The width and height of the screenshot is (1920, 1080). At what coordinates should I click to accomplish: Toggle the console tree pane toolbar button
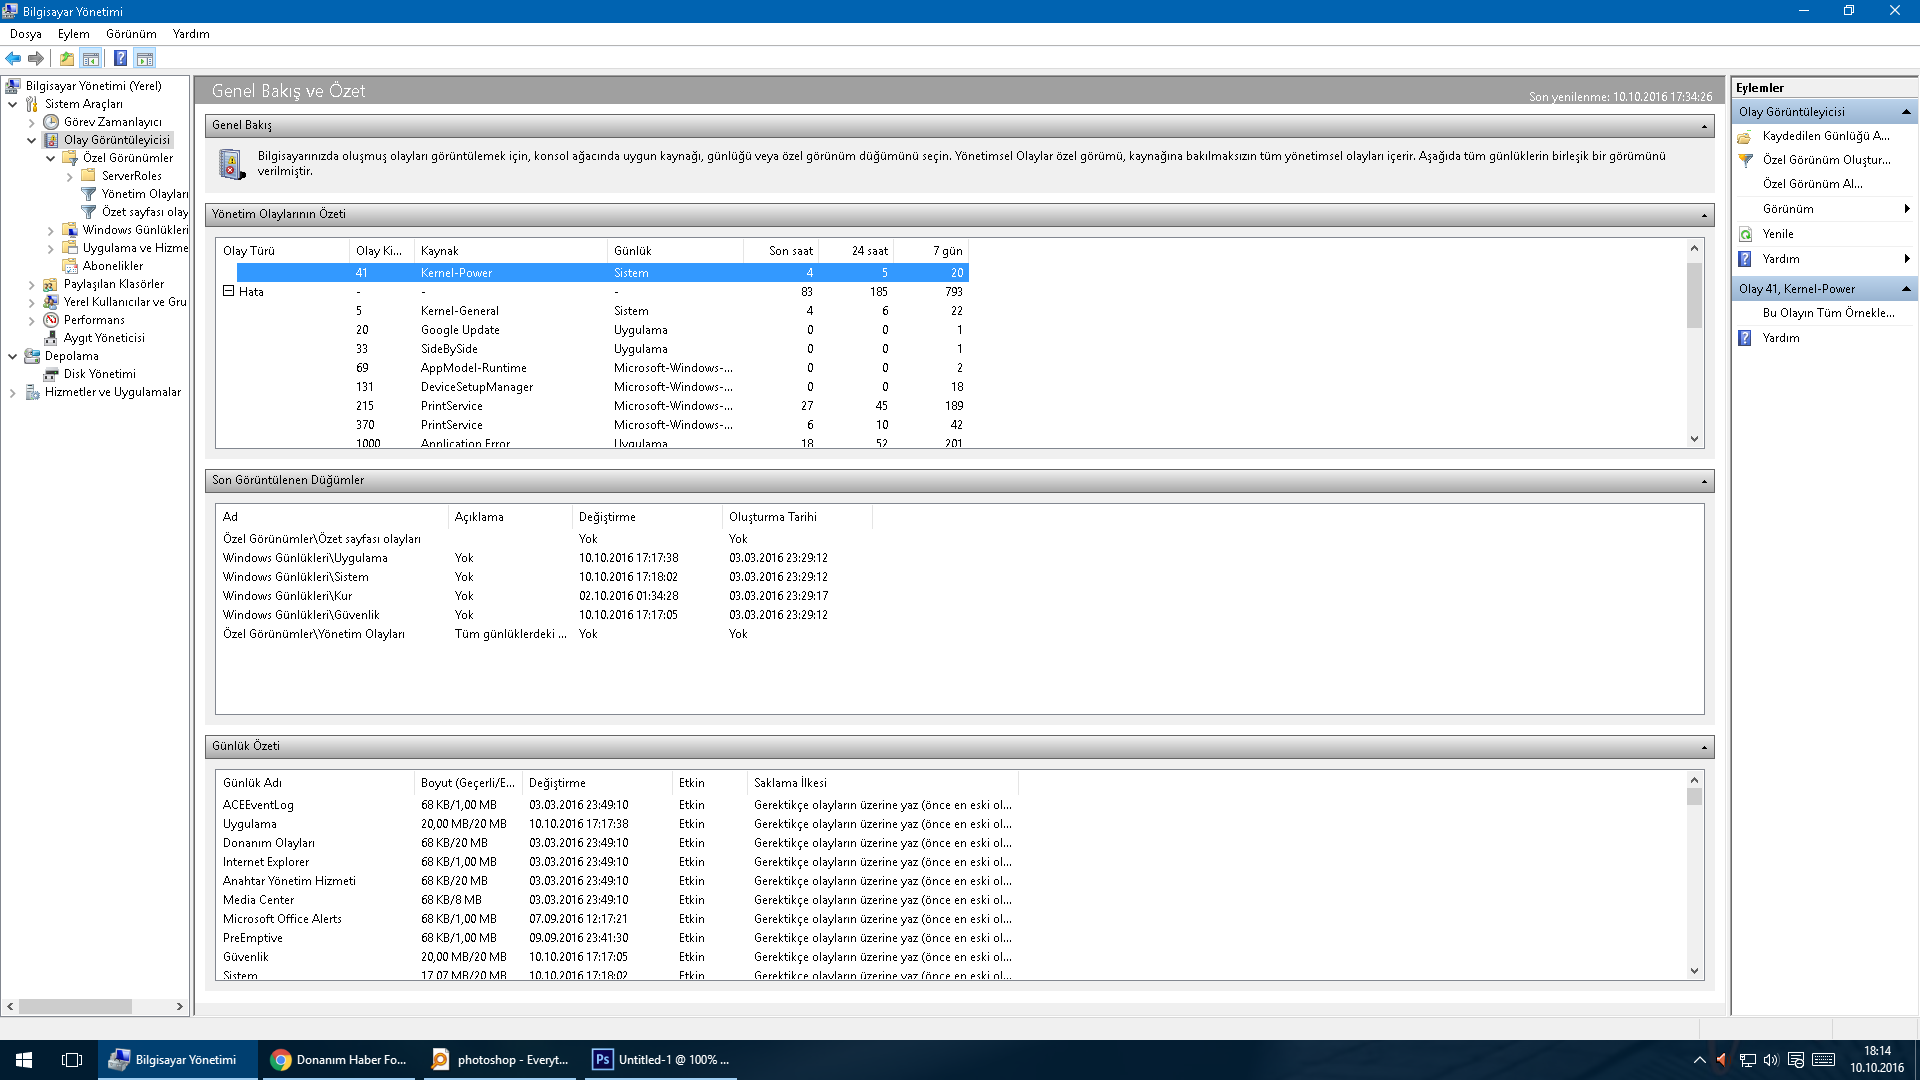pos(91,58)
